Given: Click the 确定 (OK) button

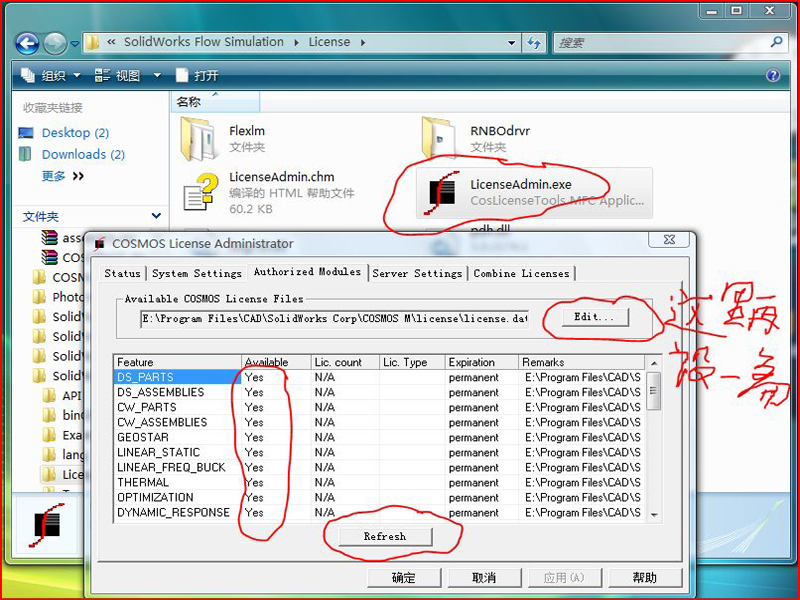Looking at the screenshot, I should pyautogui.click(x=404, y=578).
